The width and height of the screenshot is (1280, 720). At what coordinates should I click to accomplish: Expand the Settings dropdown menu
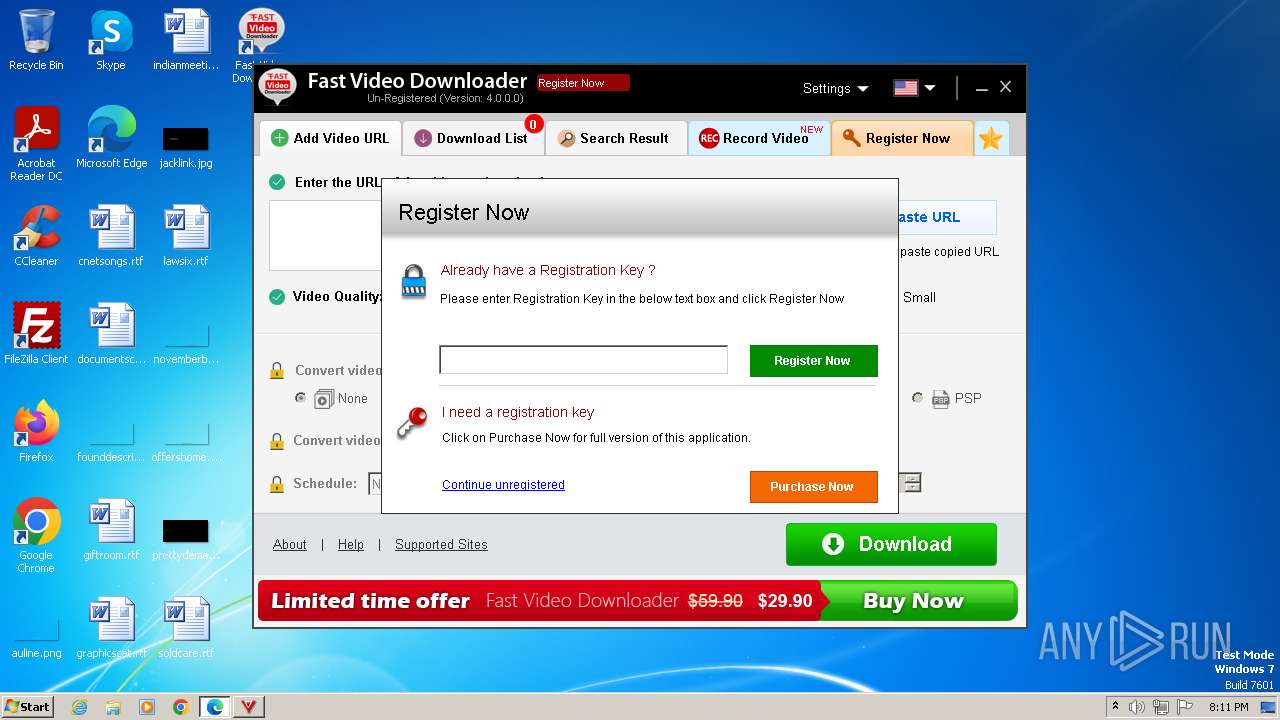(x=835, y=88)
